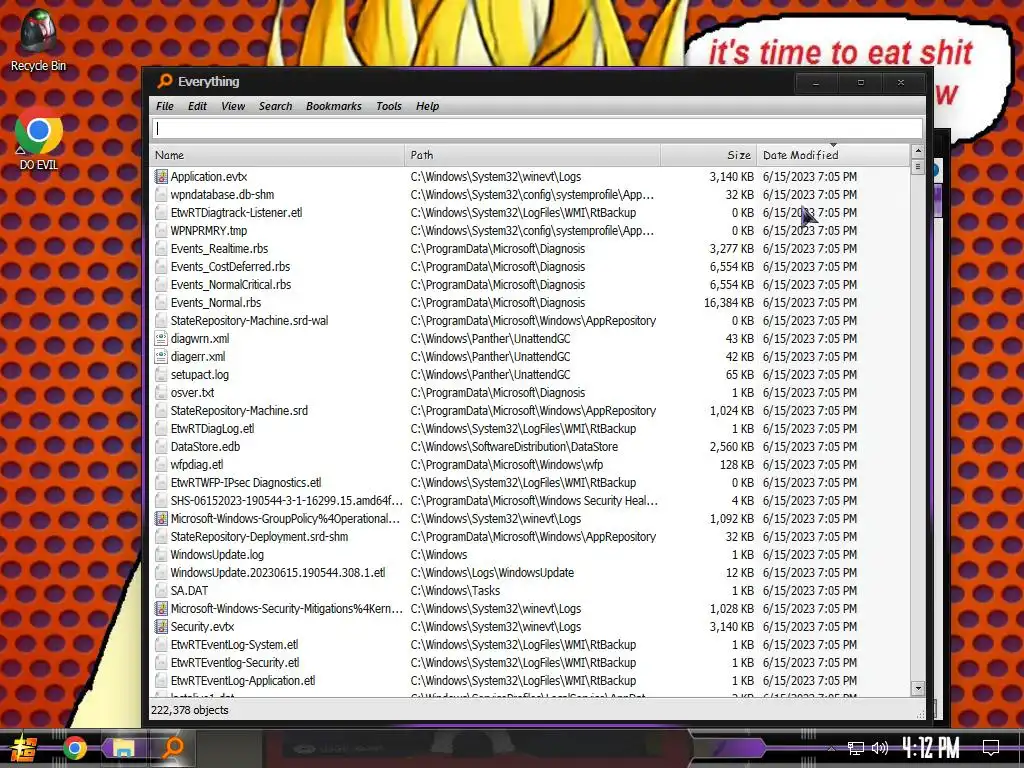
Task: Select Events_CostDeferred.rbs file name
Action: tap(231, 266)
